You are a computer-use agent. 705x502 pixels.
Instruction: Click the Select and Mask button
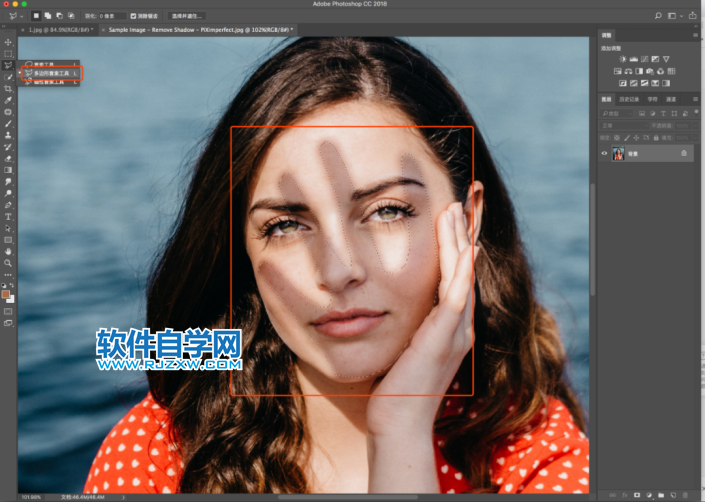(x=186, y=16)
